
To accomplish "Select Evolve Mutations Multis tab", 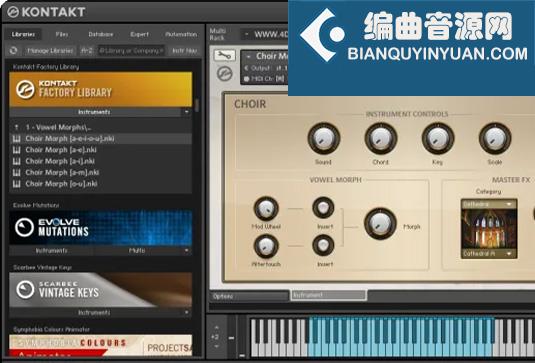I will 137,251.
